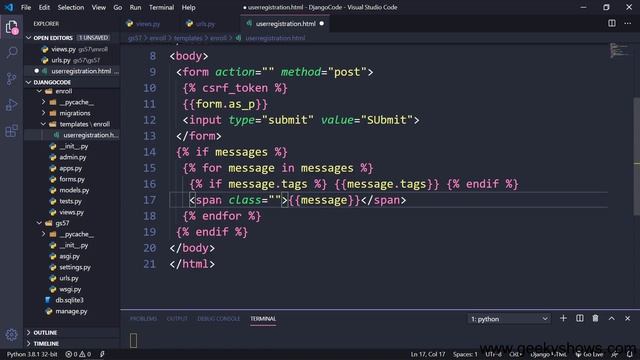This screenshot has width=640, height=360.
Task: Open the Source Control view
Action: 11,78
